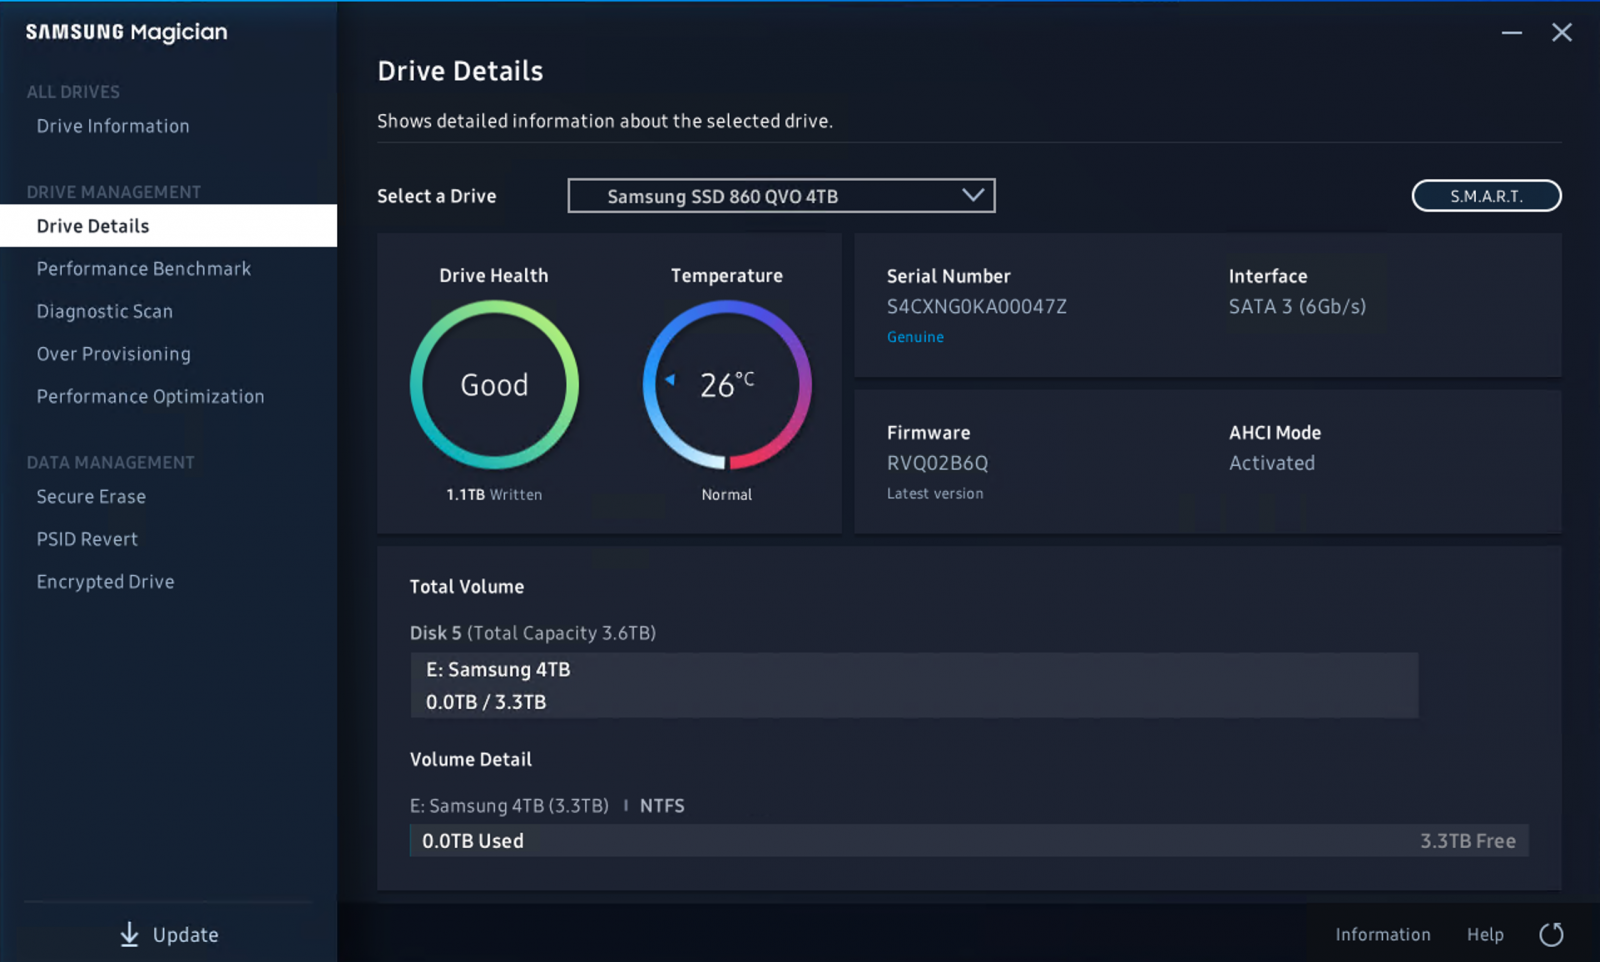Expand the drive selection dropdown arrow

972,195
